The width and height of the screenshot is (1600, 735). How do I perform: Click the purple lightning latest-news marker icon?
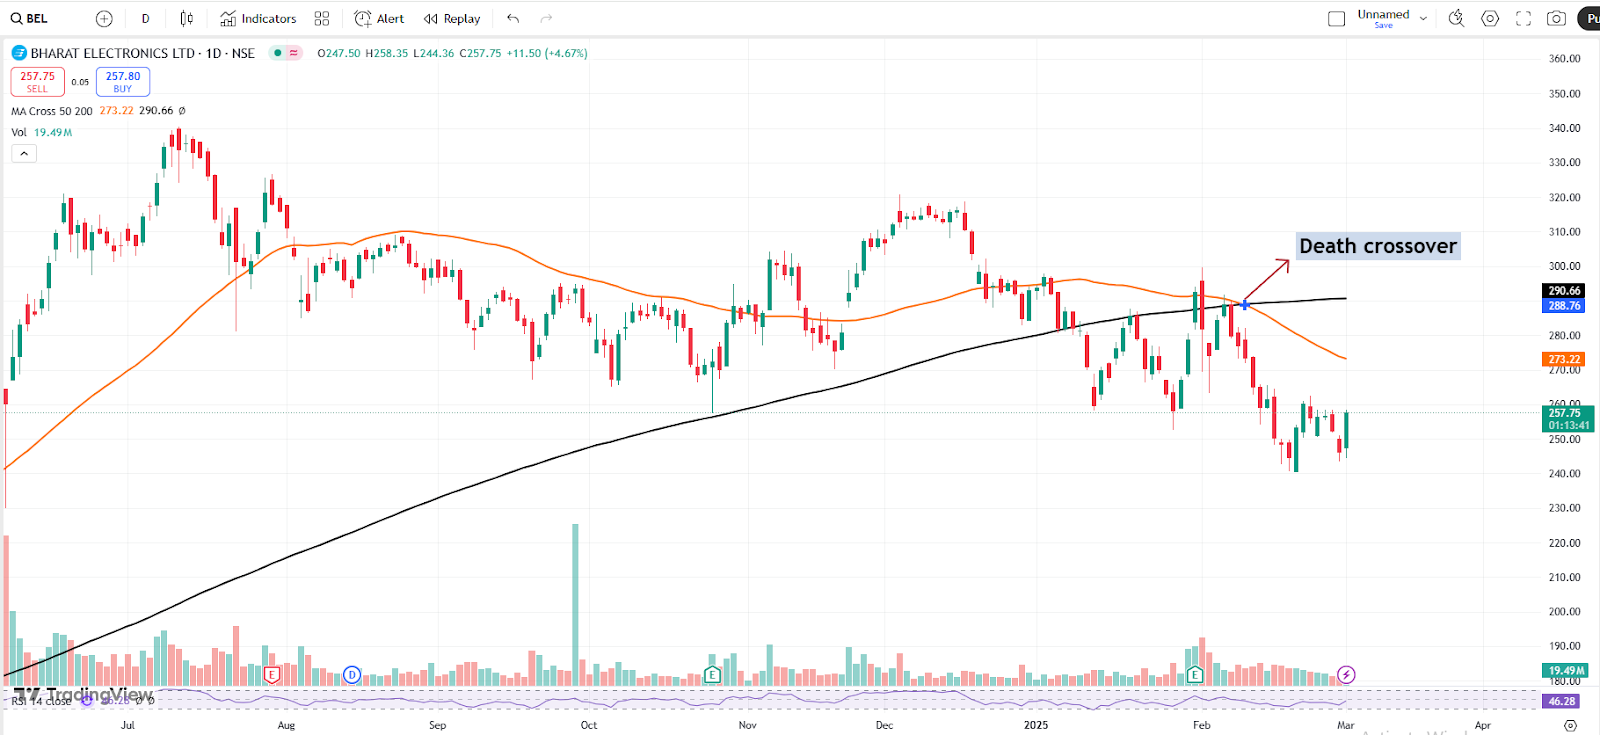1346,675
